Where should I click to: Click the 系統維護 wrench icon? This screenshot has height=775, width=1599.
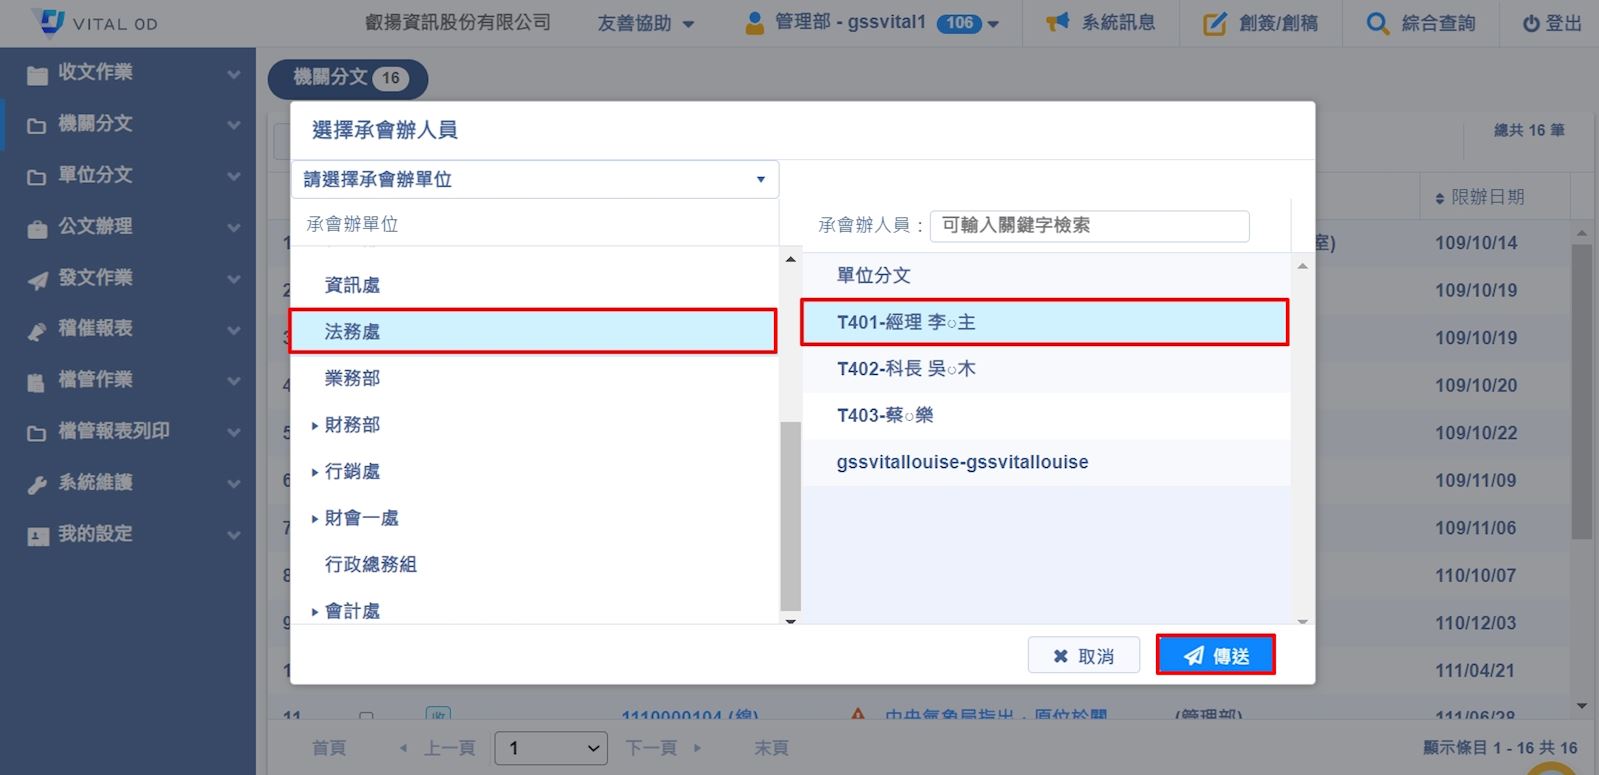[x=37, y=485]
